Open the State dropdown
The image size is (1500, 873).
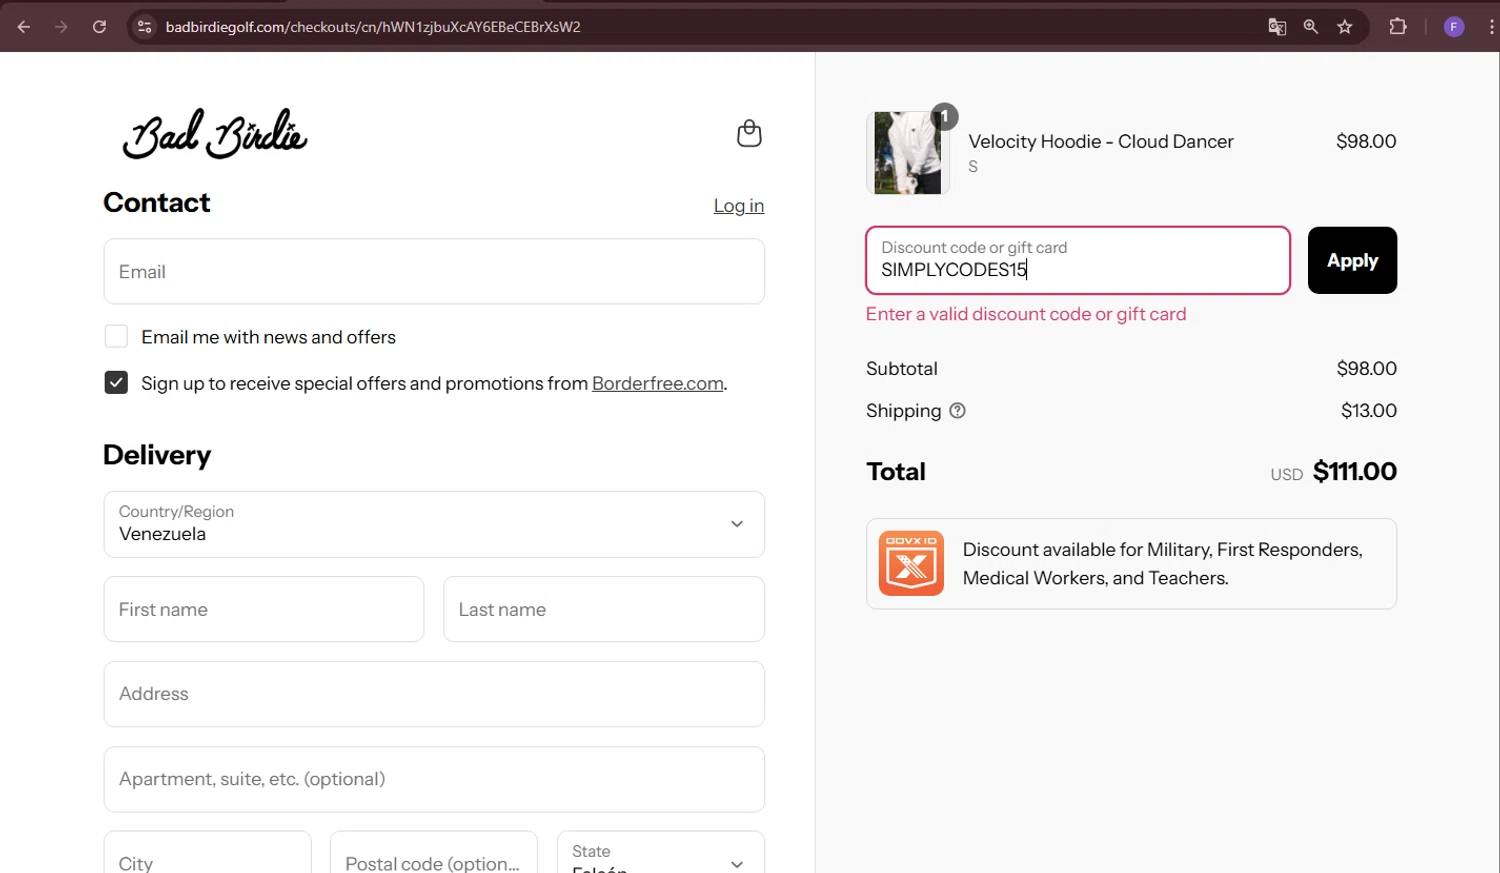coord(660,852)
